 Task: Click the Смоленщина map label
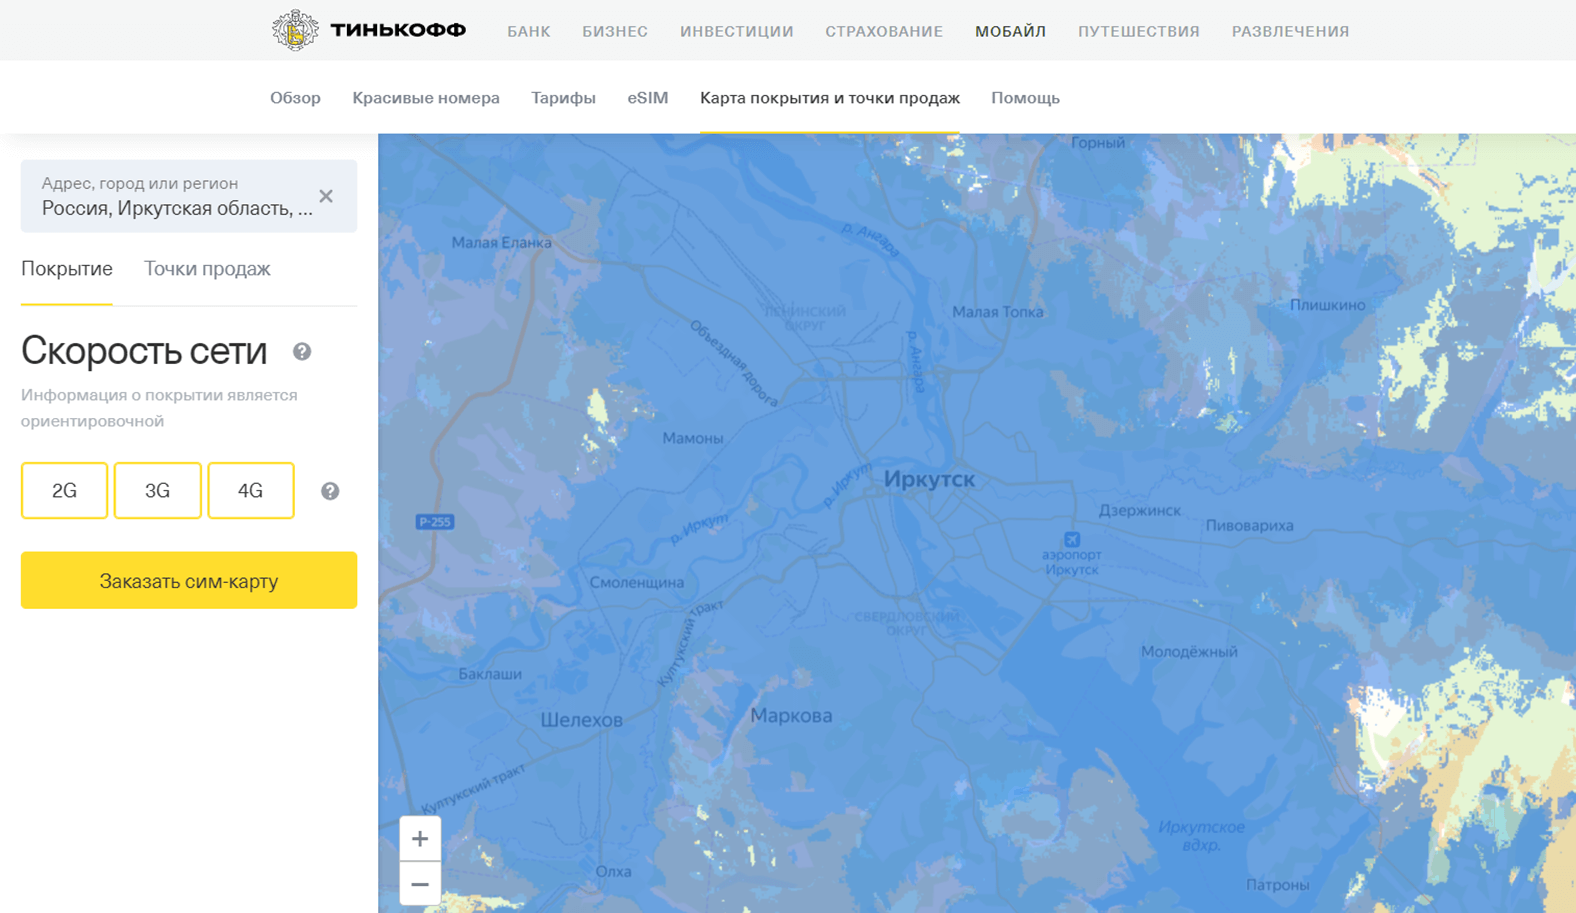pos(637,583)
